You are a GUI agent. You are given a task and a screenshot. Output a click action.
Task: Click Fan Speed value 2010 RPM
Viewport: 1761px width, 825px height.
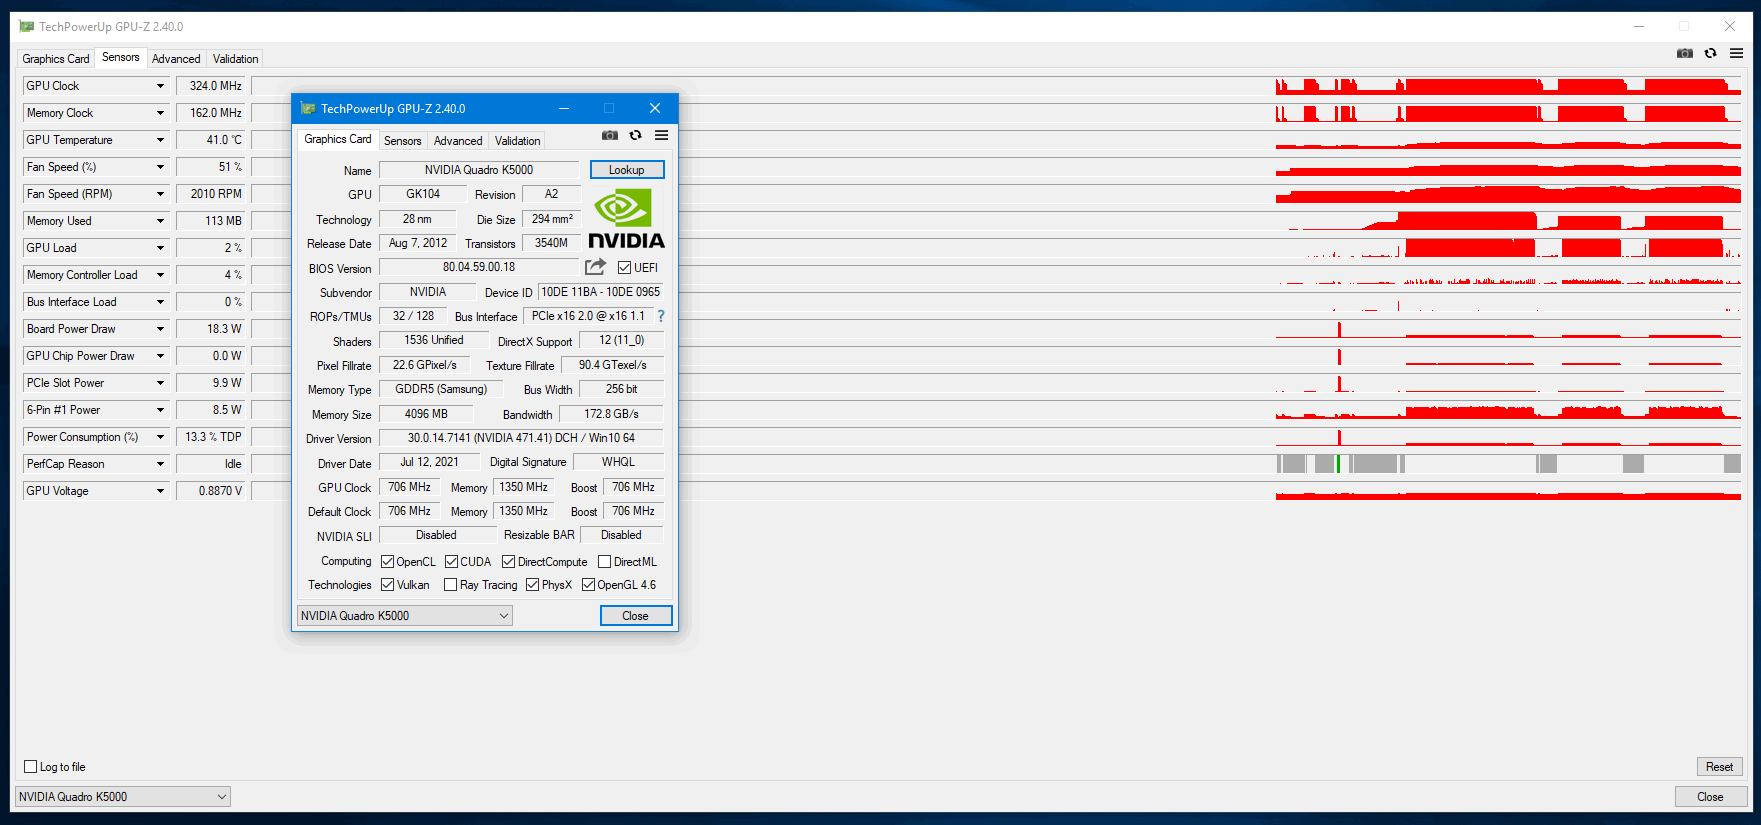coord(211,194)
